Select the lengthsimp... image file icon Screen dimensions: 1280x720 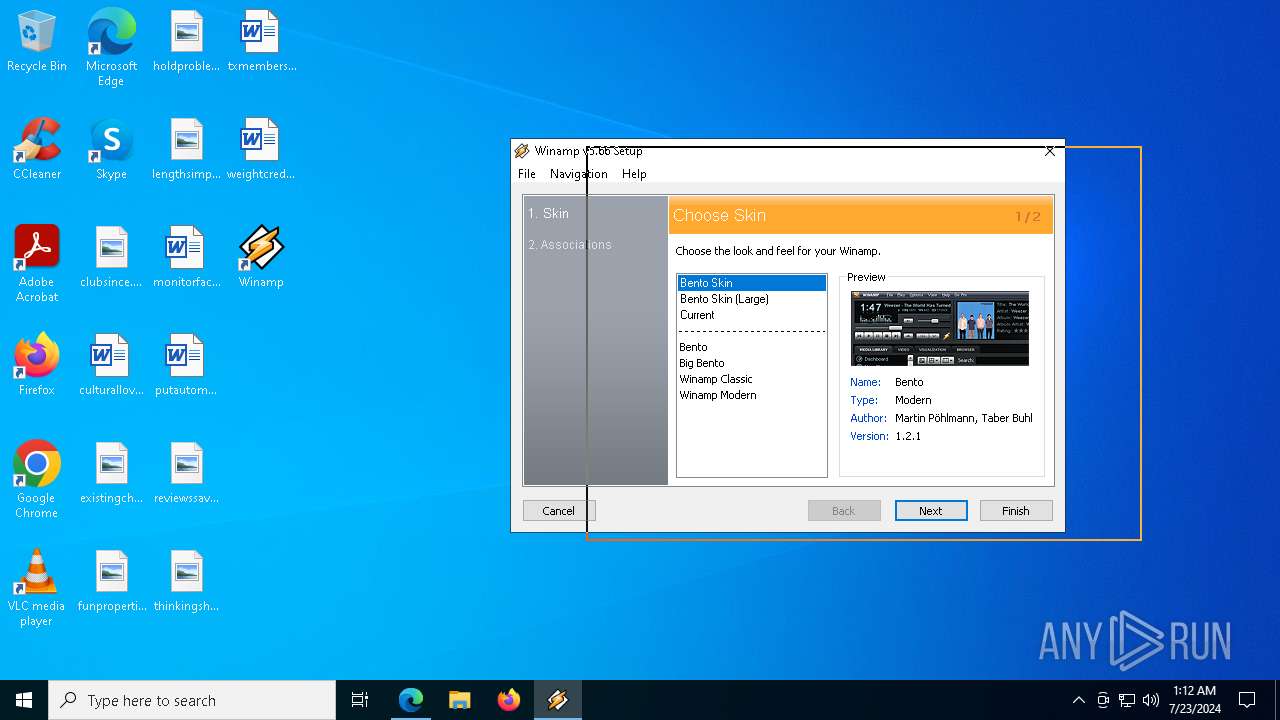click(x=186, y=149)
